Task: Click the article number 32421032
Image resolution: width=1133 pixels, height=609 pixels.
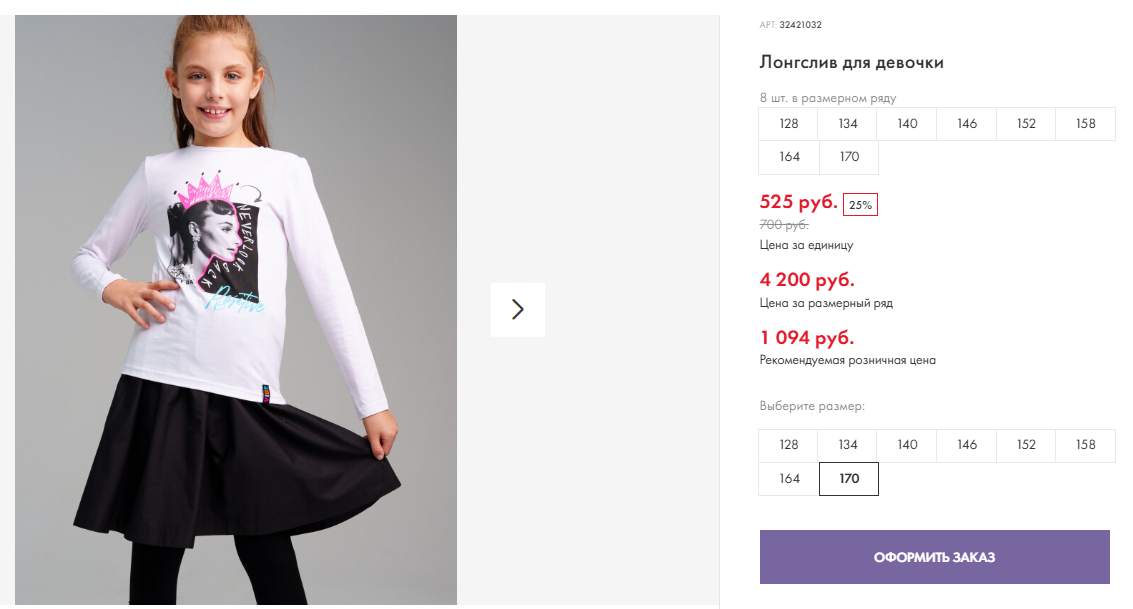Action: 800,25
